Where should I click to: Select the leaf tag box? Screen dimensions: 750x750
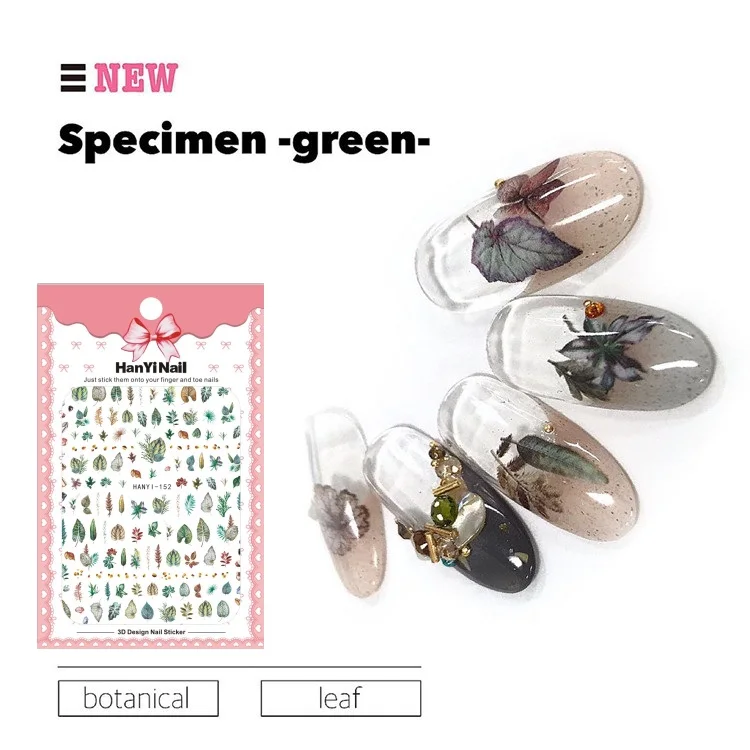[x=341, y=698]
